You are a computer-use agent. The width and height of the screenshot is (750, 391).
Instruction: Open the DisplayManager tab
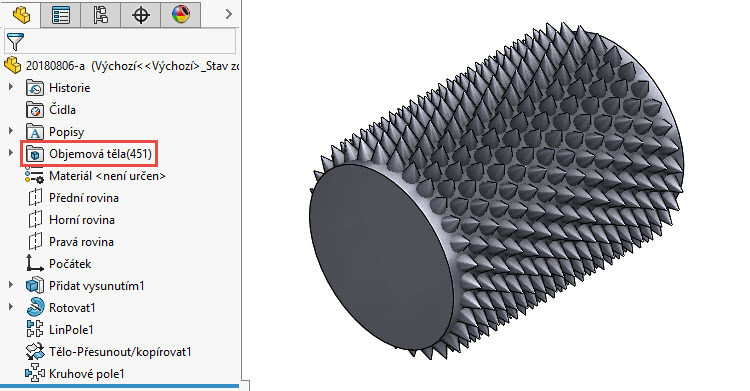coord(181,14)
